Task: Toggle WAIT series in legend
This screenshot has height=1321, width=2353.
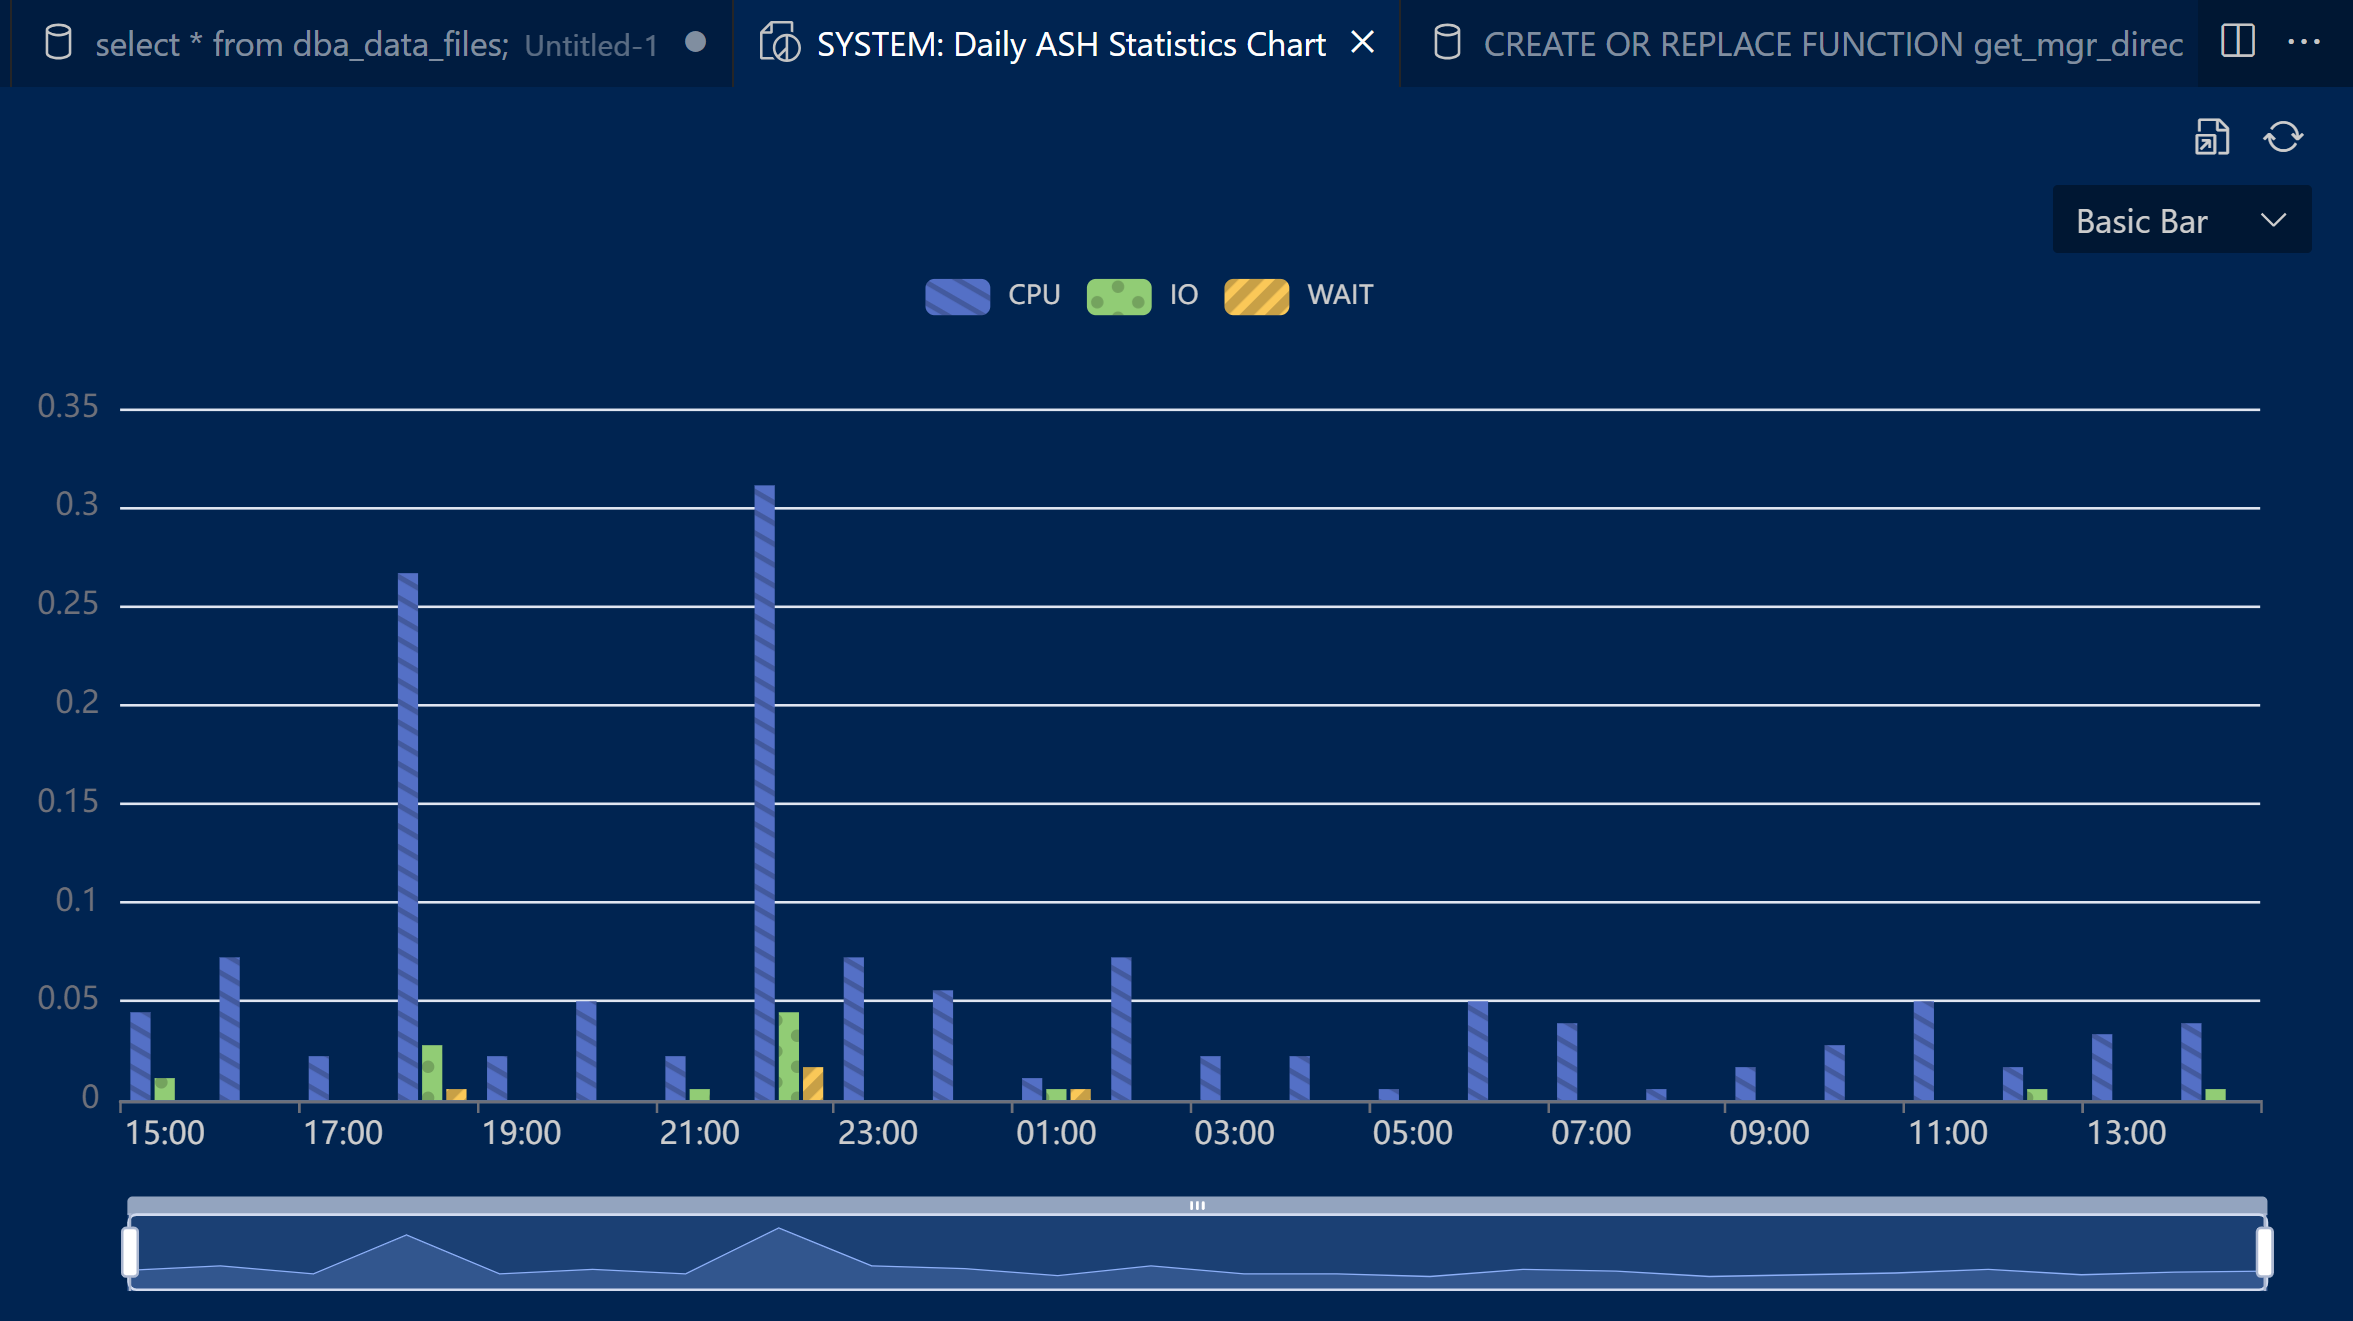Action: point(1256,296)
